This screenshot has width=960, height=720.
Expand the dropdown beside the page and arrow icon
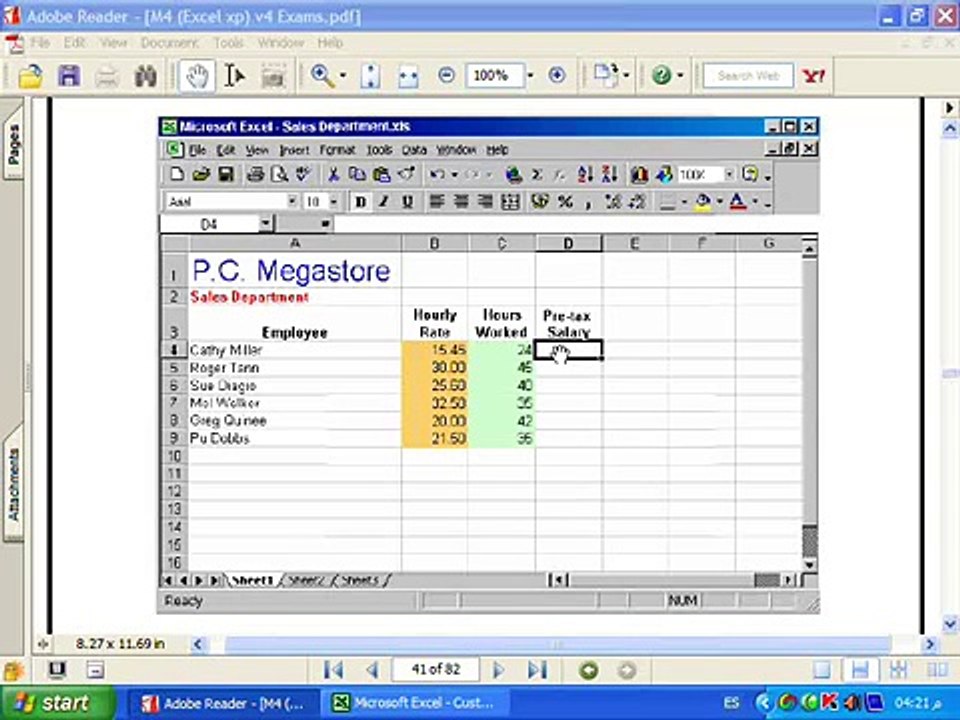(x=627, y=75)
